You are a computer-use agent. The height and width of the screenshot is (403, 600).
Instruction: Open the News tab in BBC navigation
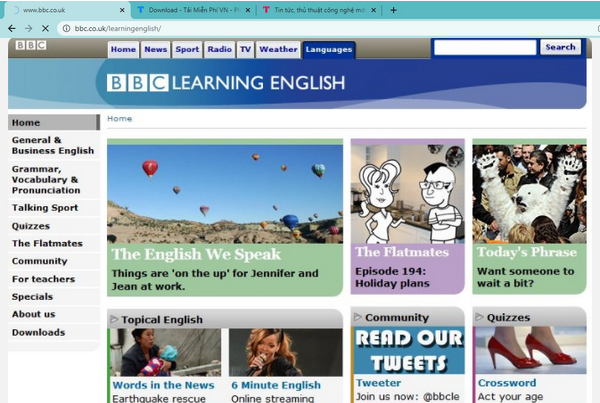[x=156, y=49]
